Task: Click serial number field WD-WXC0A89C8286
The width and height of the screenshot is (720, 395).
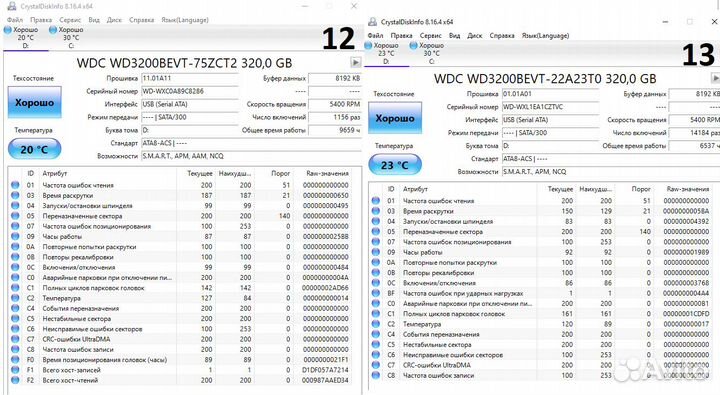Action: click(x=190, y=91)
